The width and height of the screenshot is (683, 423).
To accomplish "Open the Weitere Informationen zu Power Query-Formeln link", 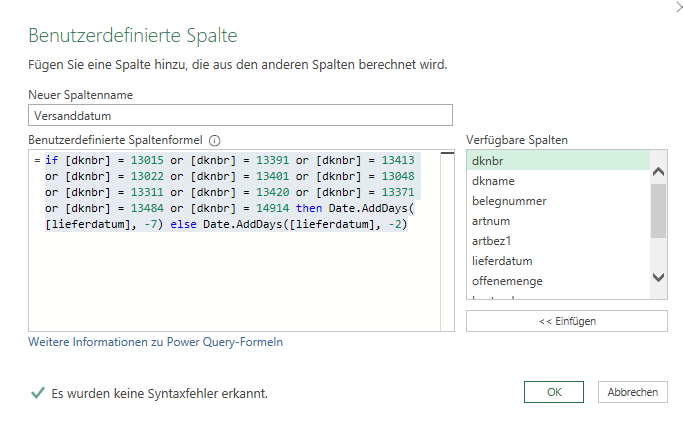I will coord(156,342).
